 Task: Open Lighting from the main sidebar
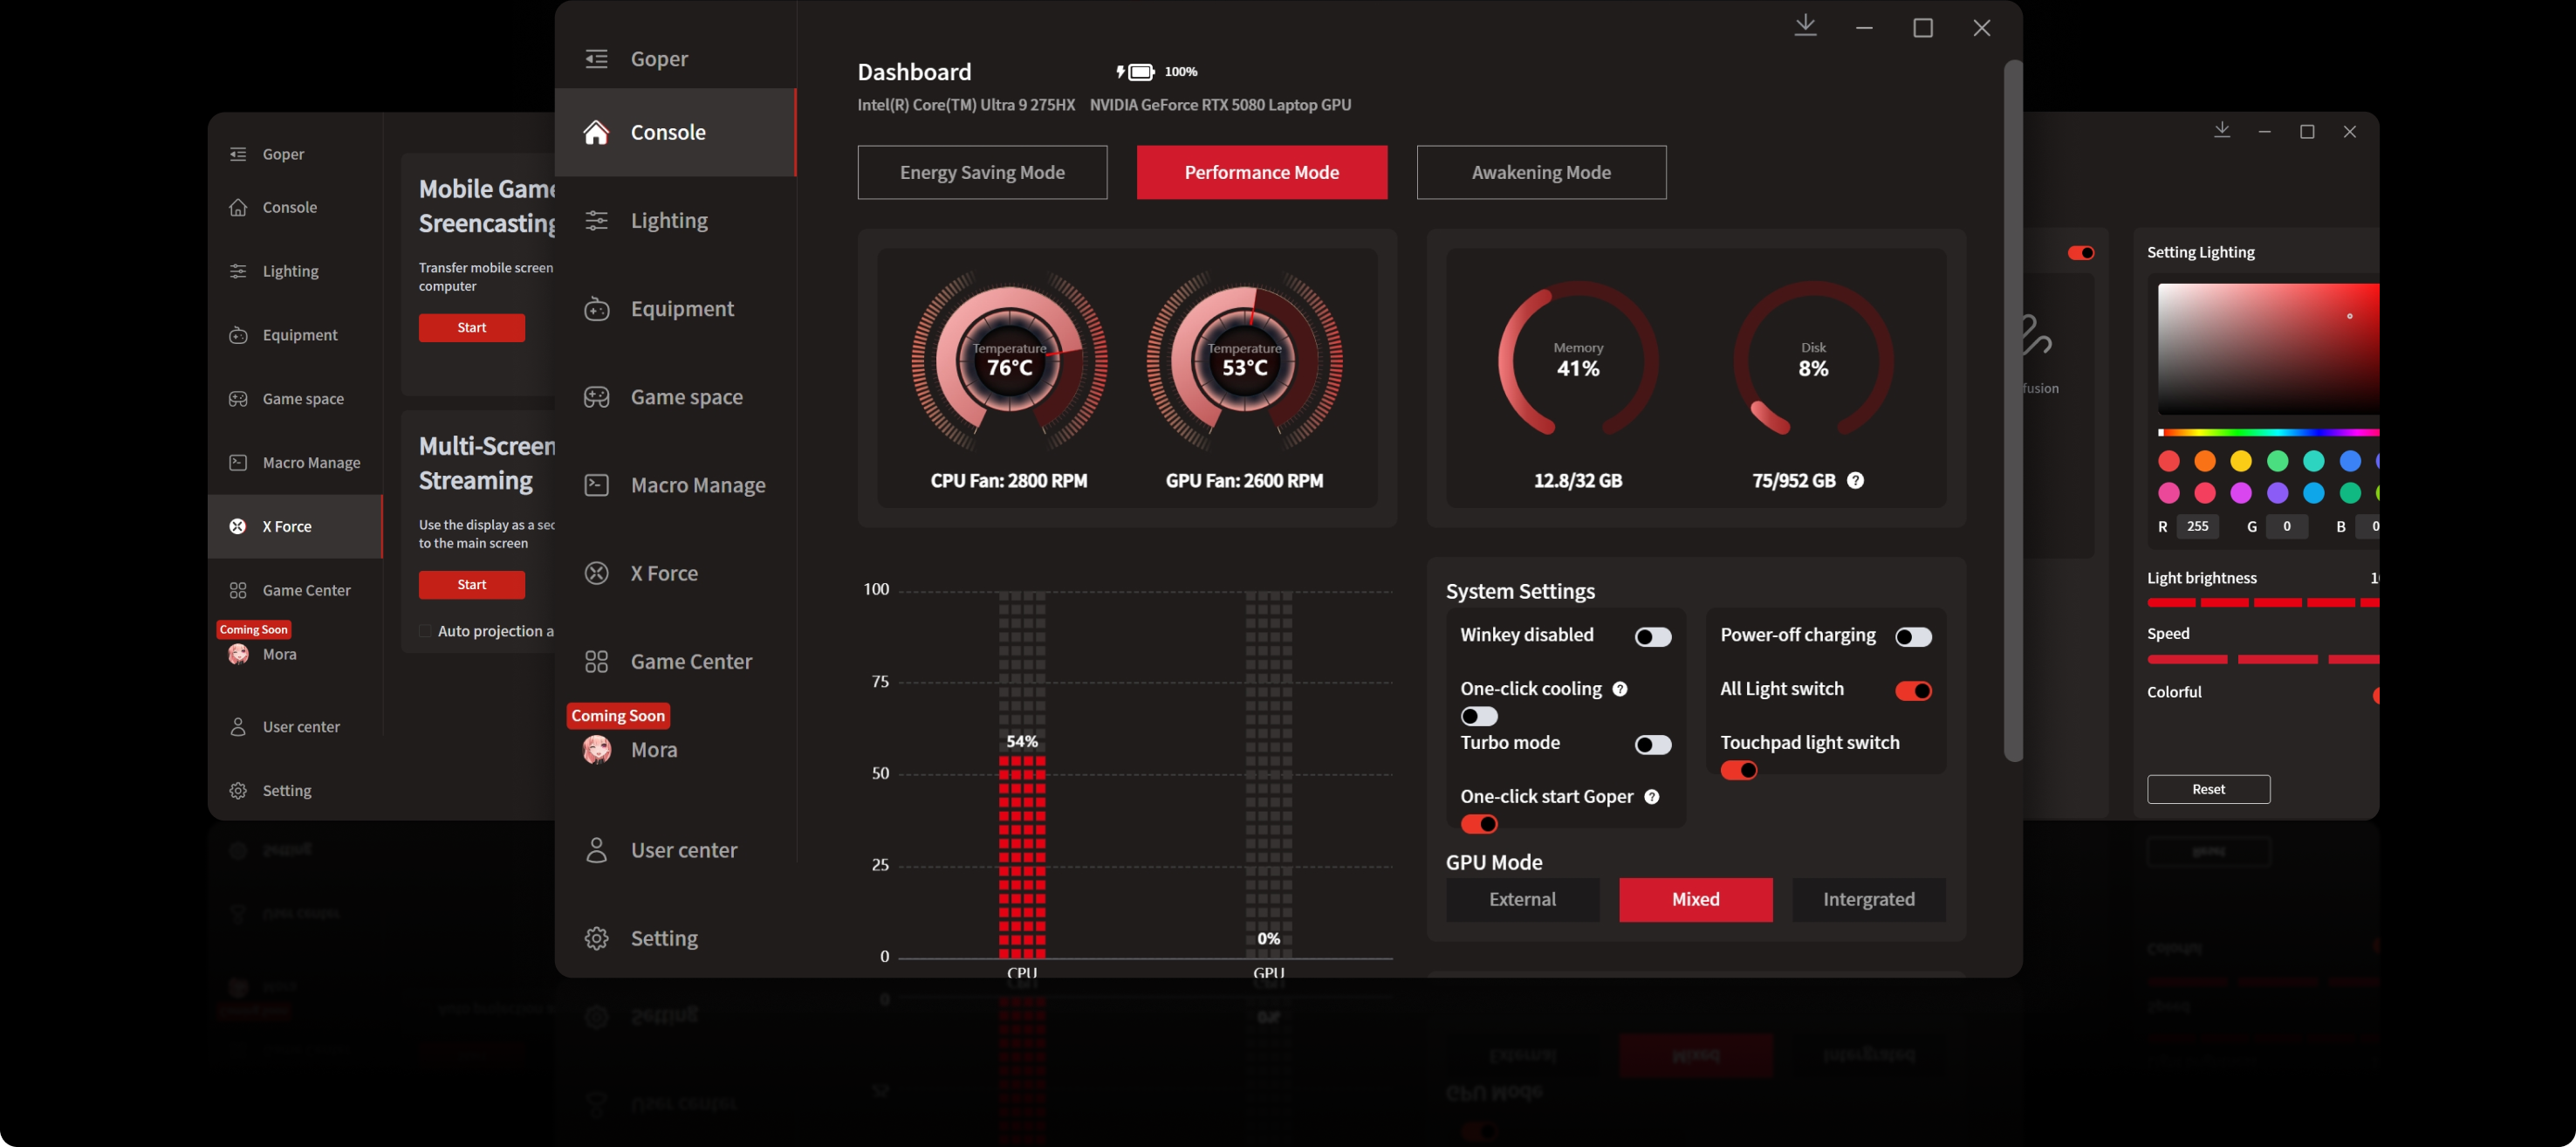(x=668, y=221)
